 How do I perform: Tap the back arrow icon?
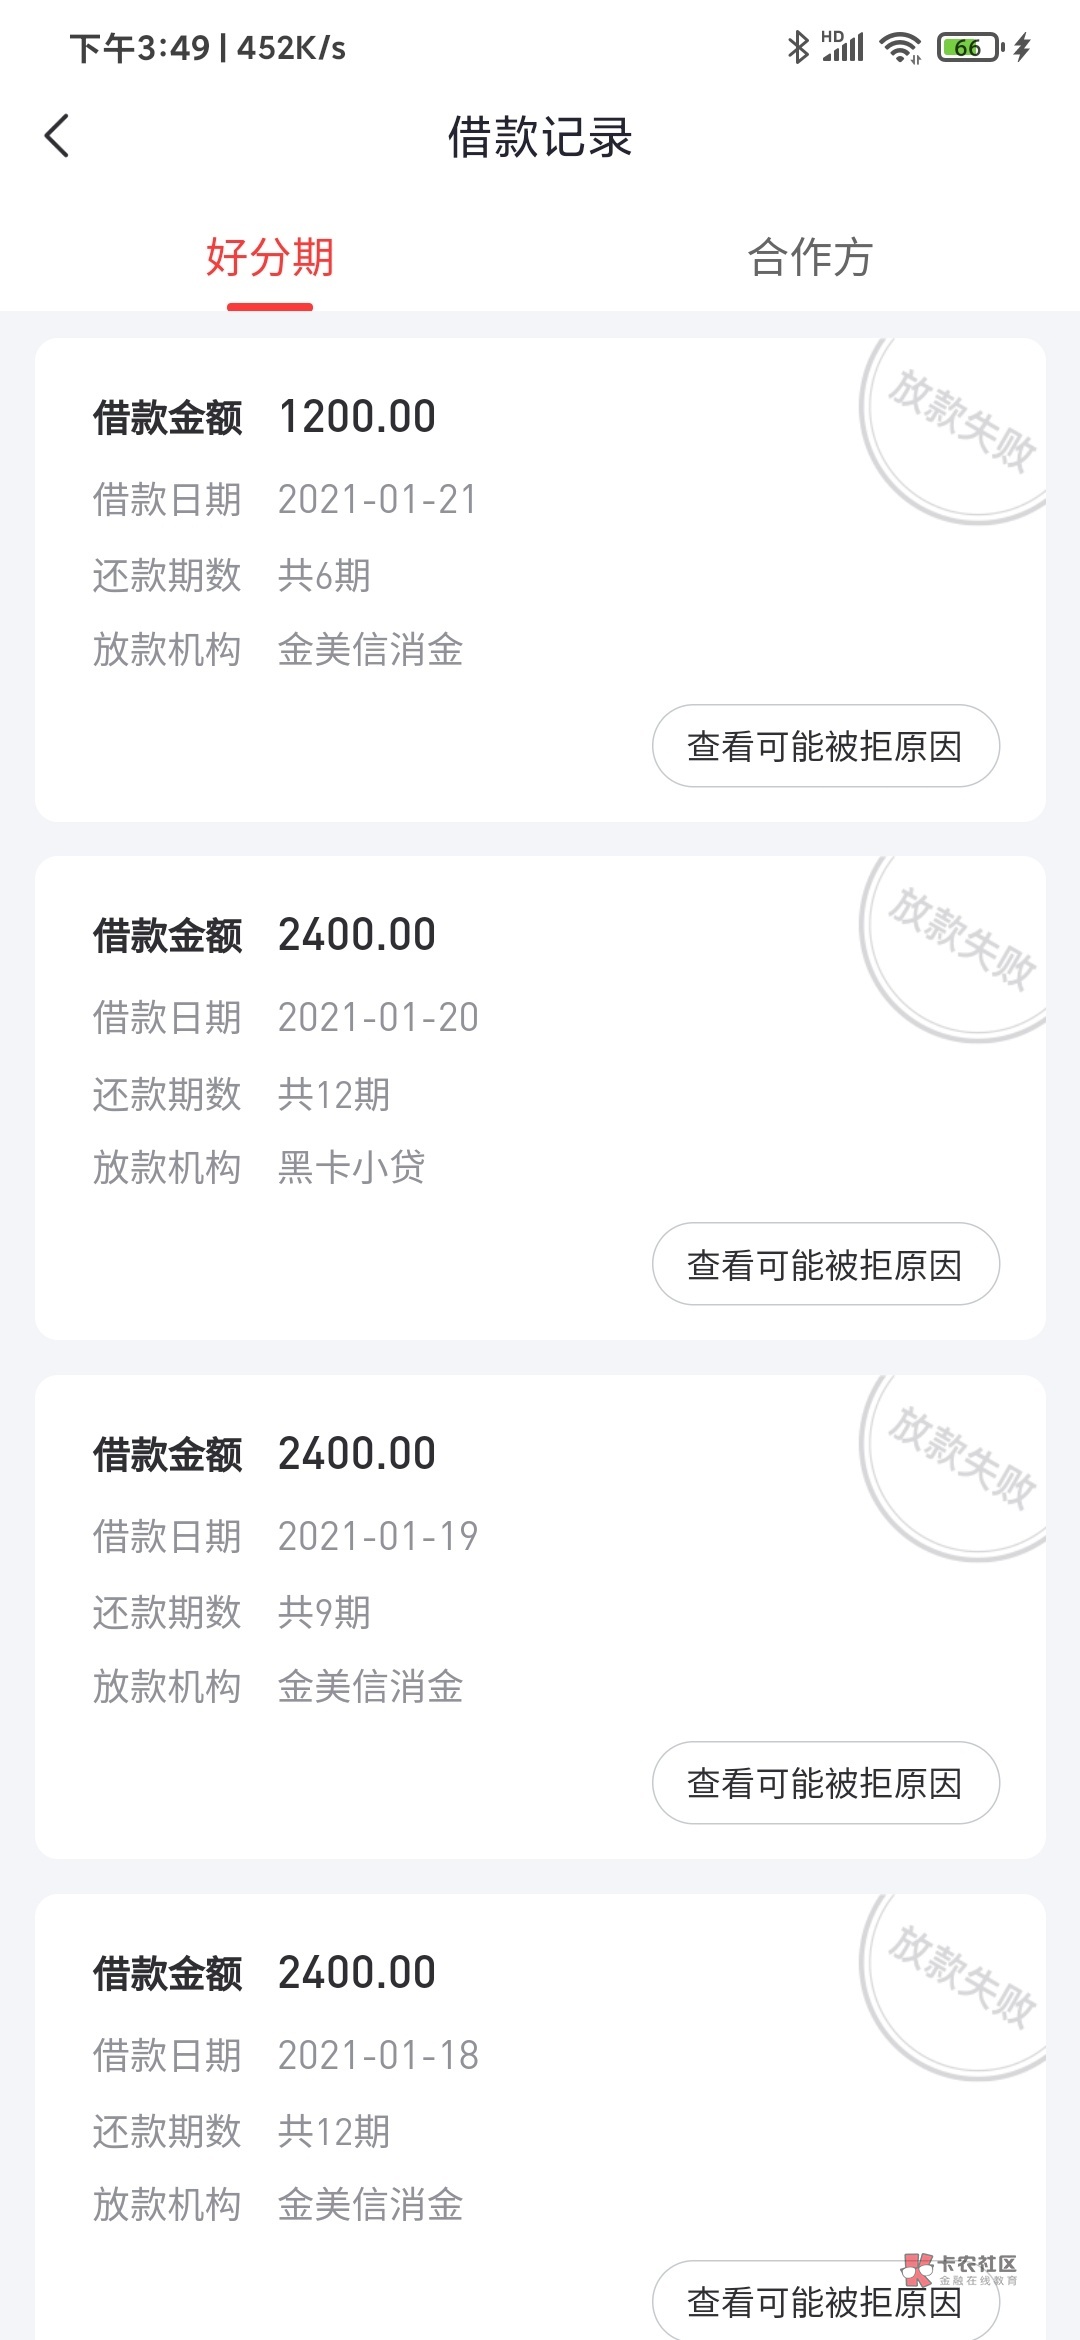click(x=57, y=136)
